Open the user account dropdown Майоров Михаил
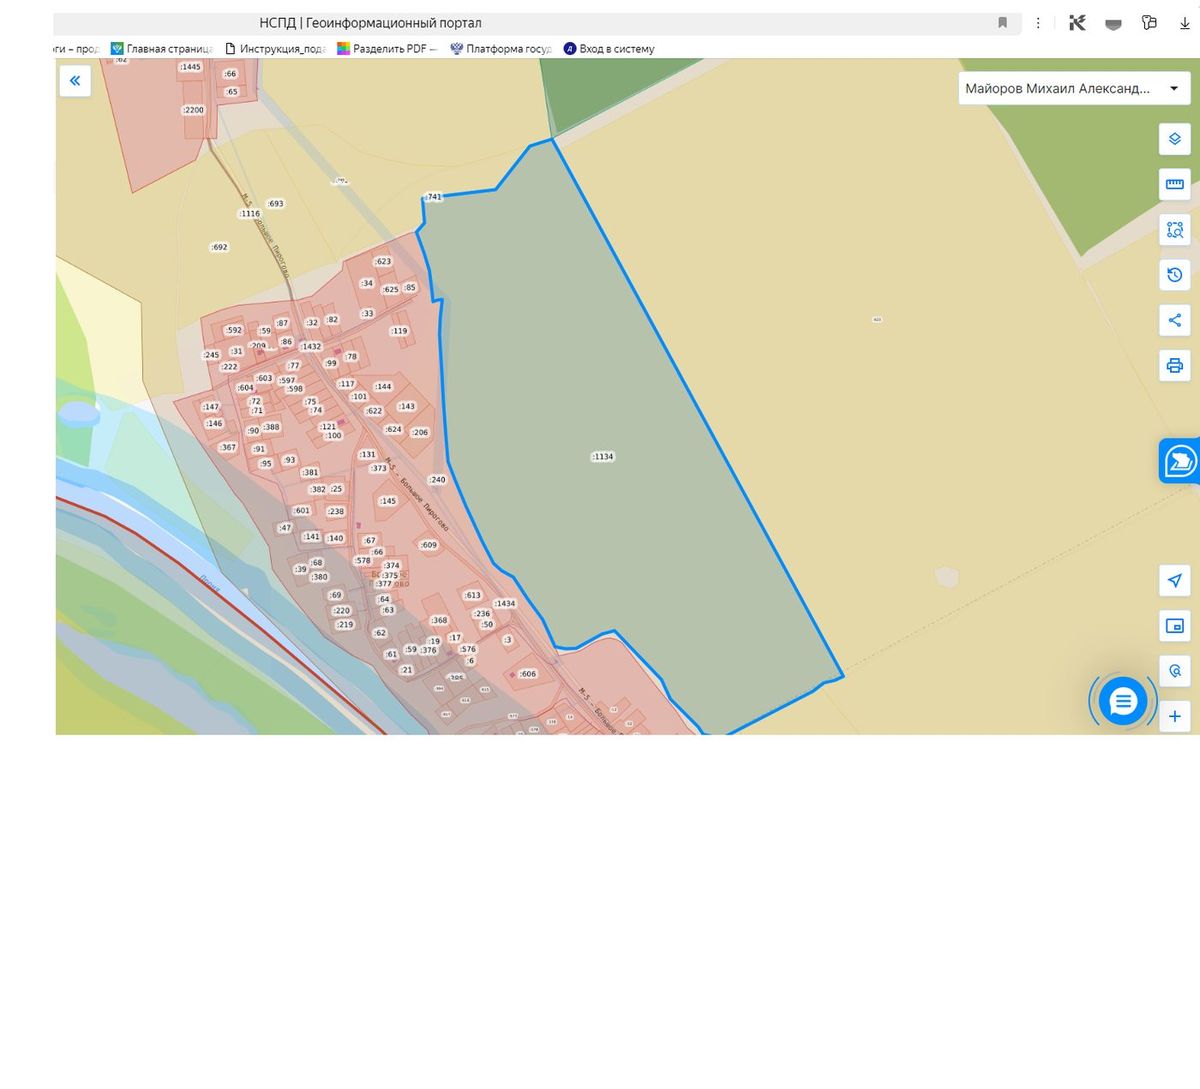 [x=1074, y=88]
